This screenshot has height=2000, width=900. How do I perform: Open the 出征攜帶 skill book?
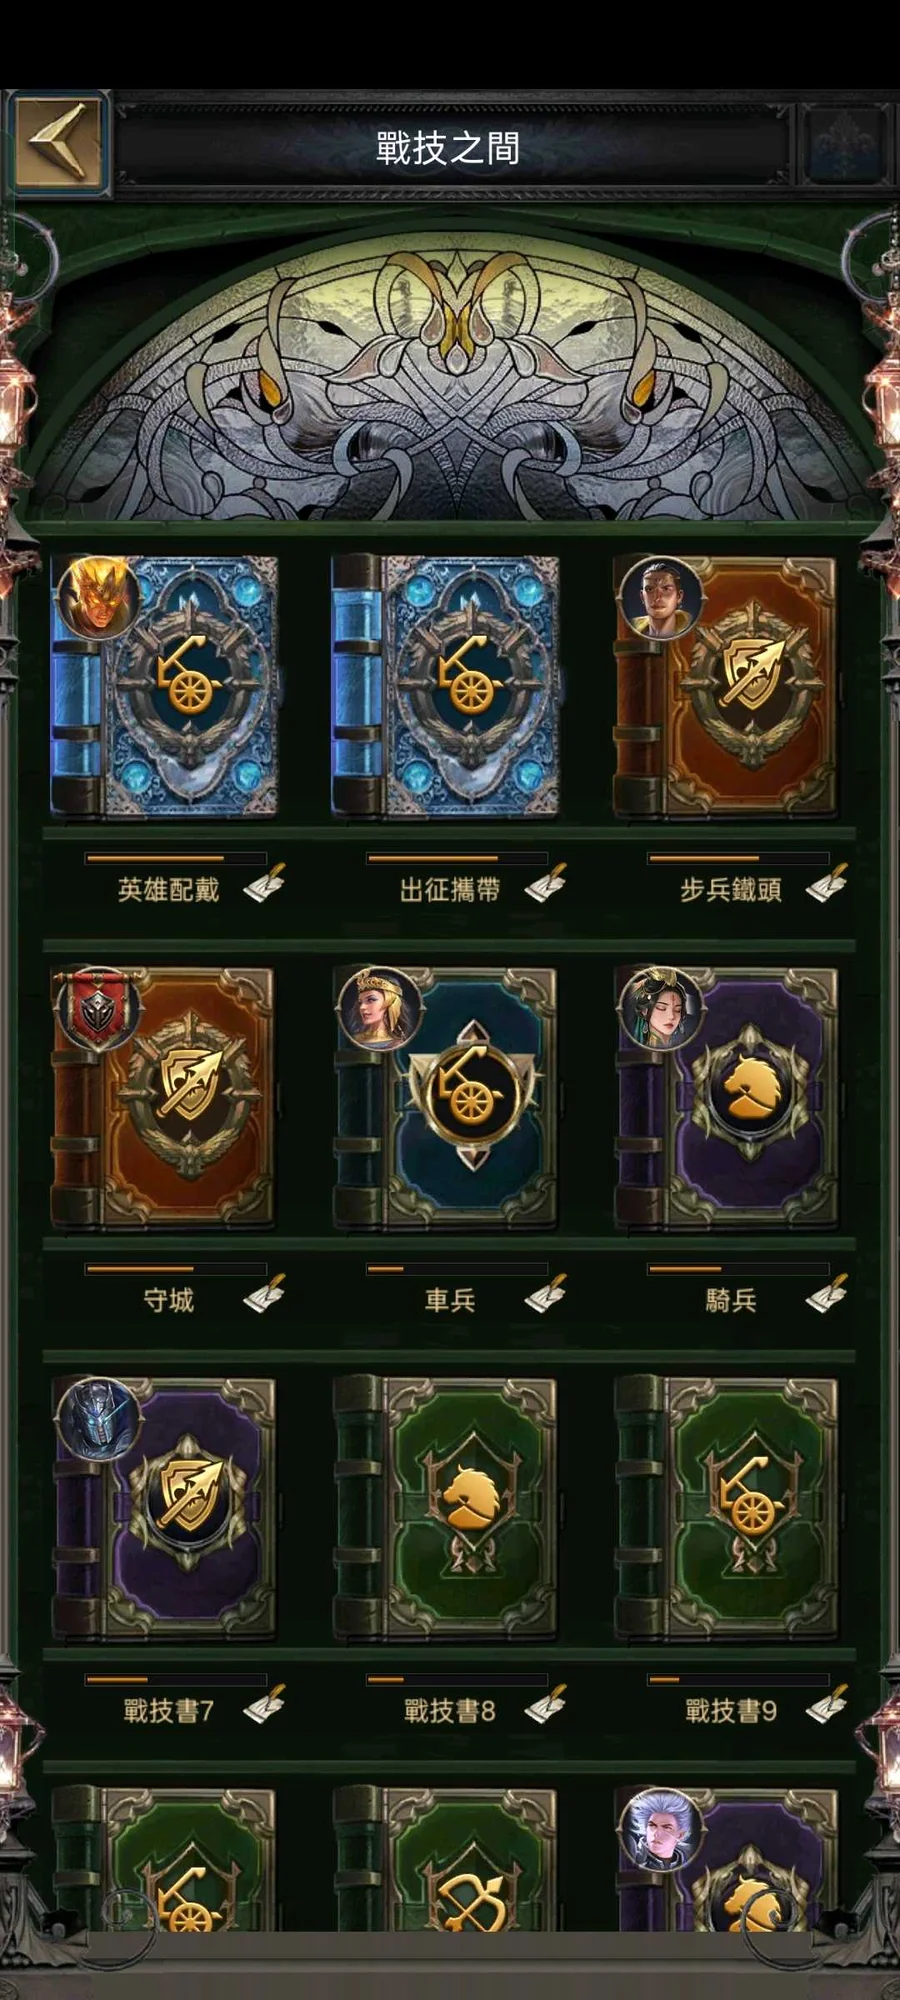coord(446,687)
